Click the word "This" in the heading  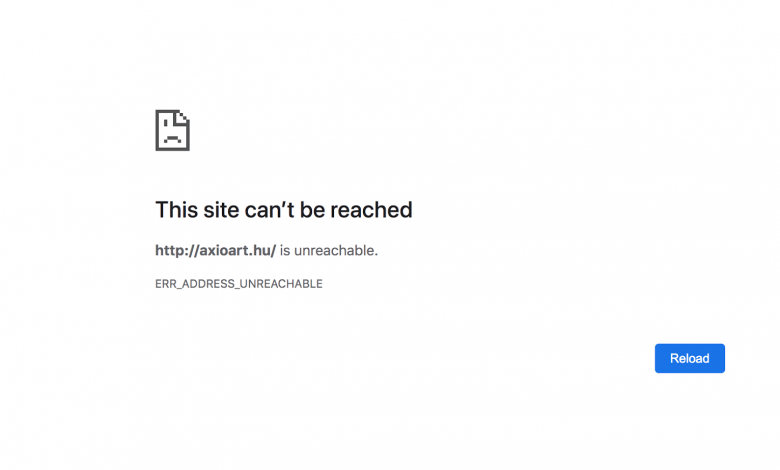177,209
